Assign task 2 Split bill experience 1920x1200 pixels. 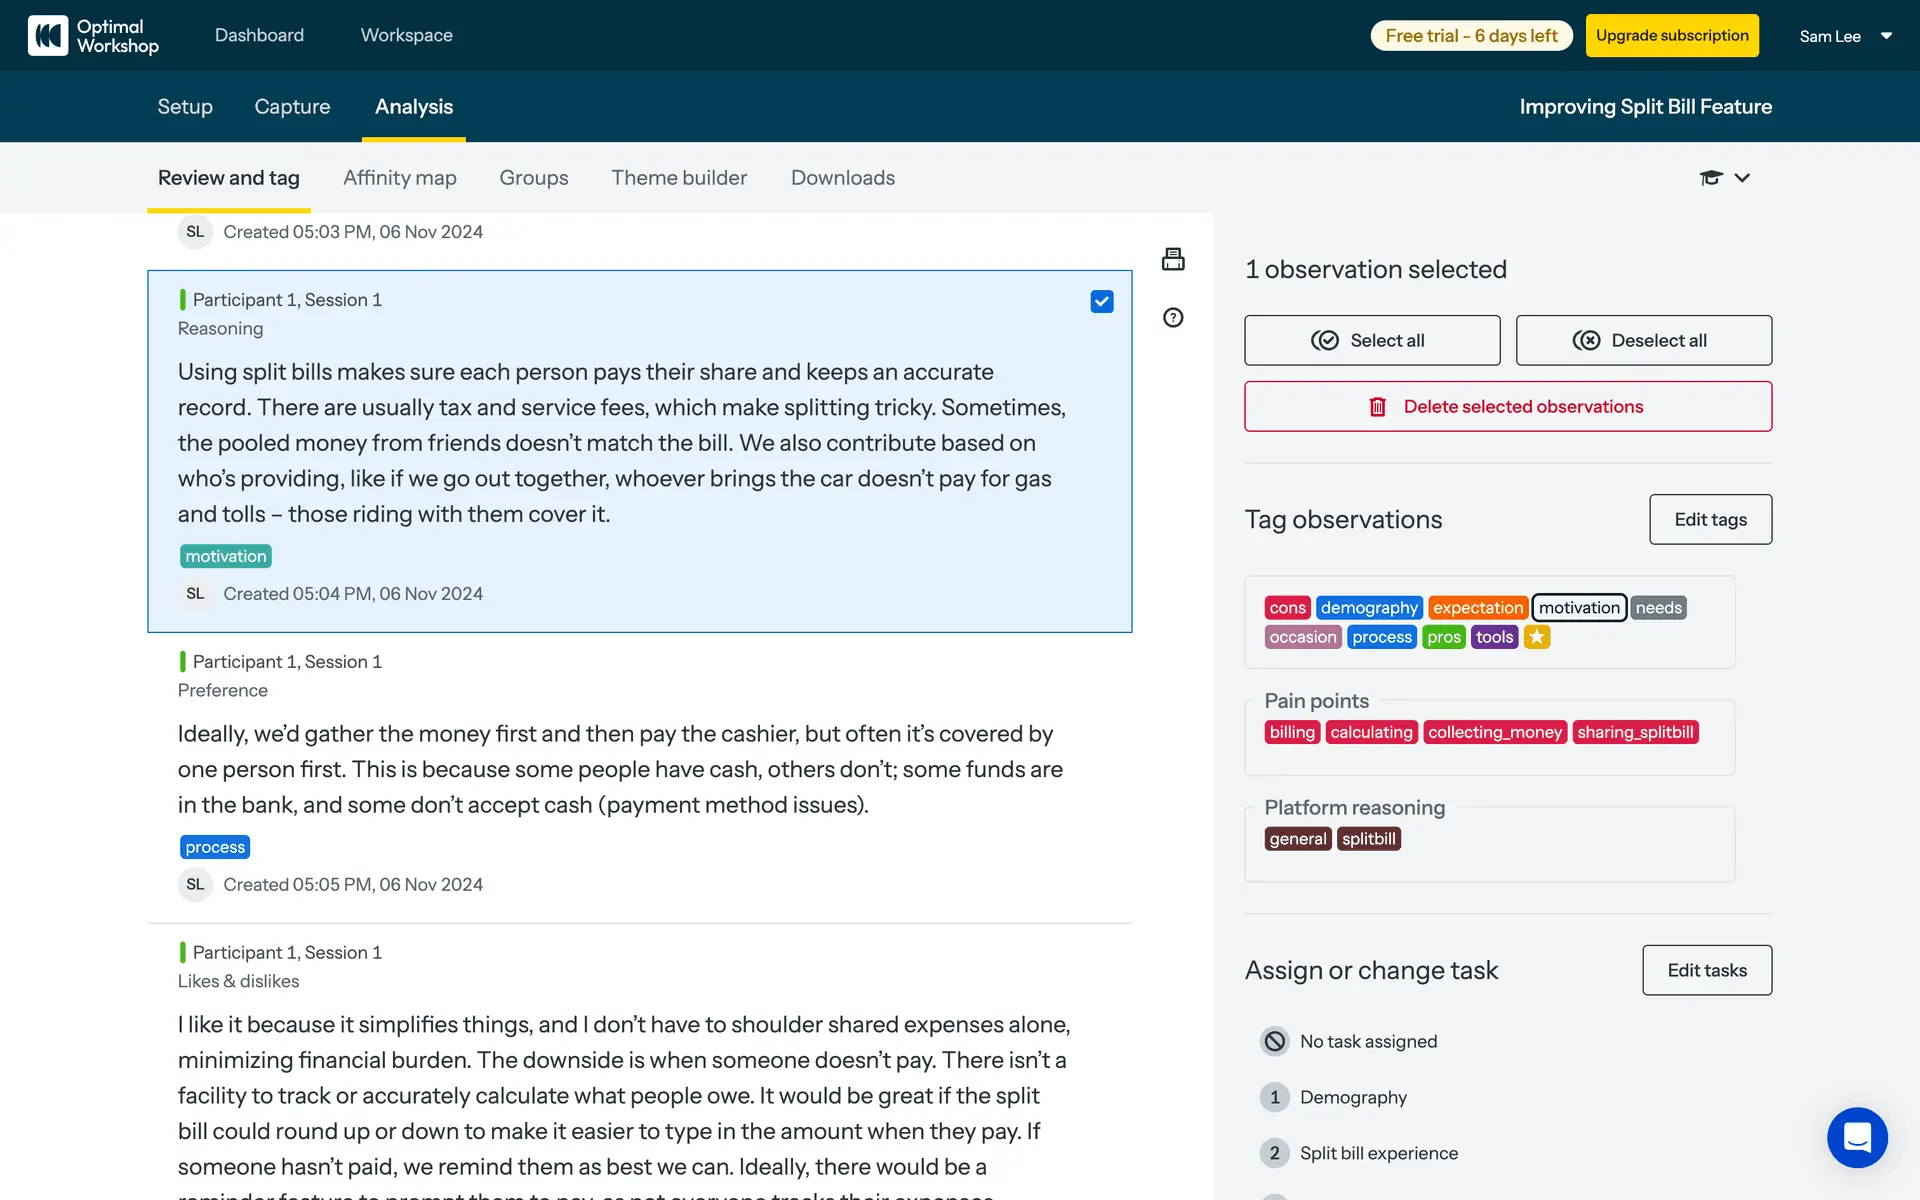click(1378, 1153)
